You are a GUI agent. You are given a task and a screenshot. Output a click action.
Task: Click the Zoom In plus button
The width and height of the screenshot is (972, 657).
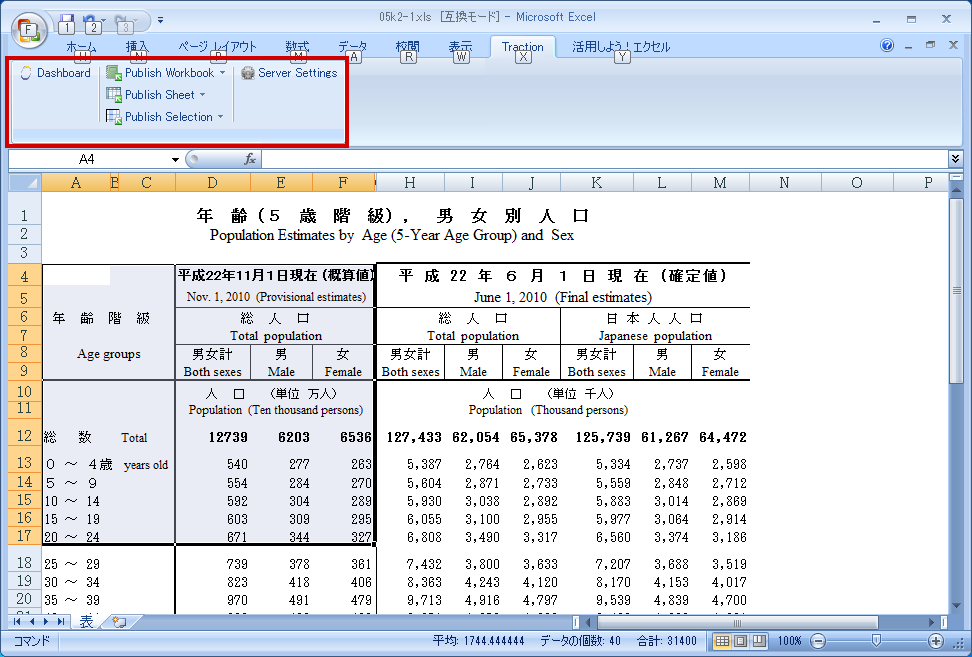tap(936, 641)
